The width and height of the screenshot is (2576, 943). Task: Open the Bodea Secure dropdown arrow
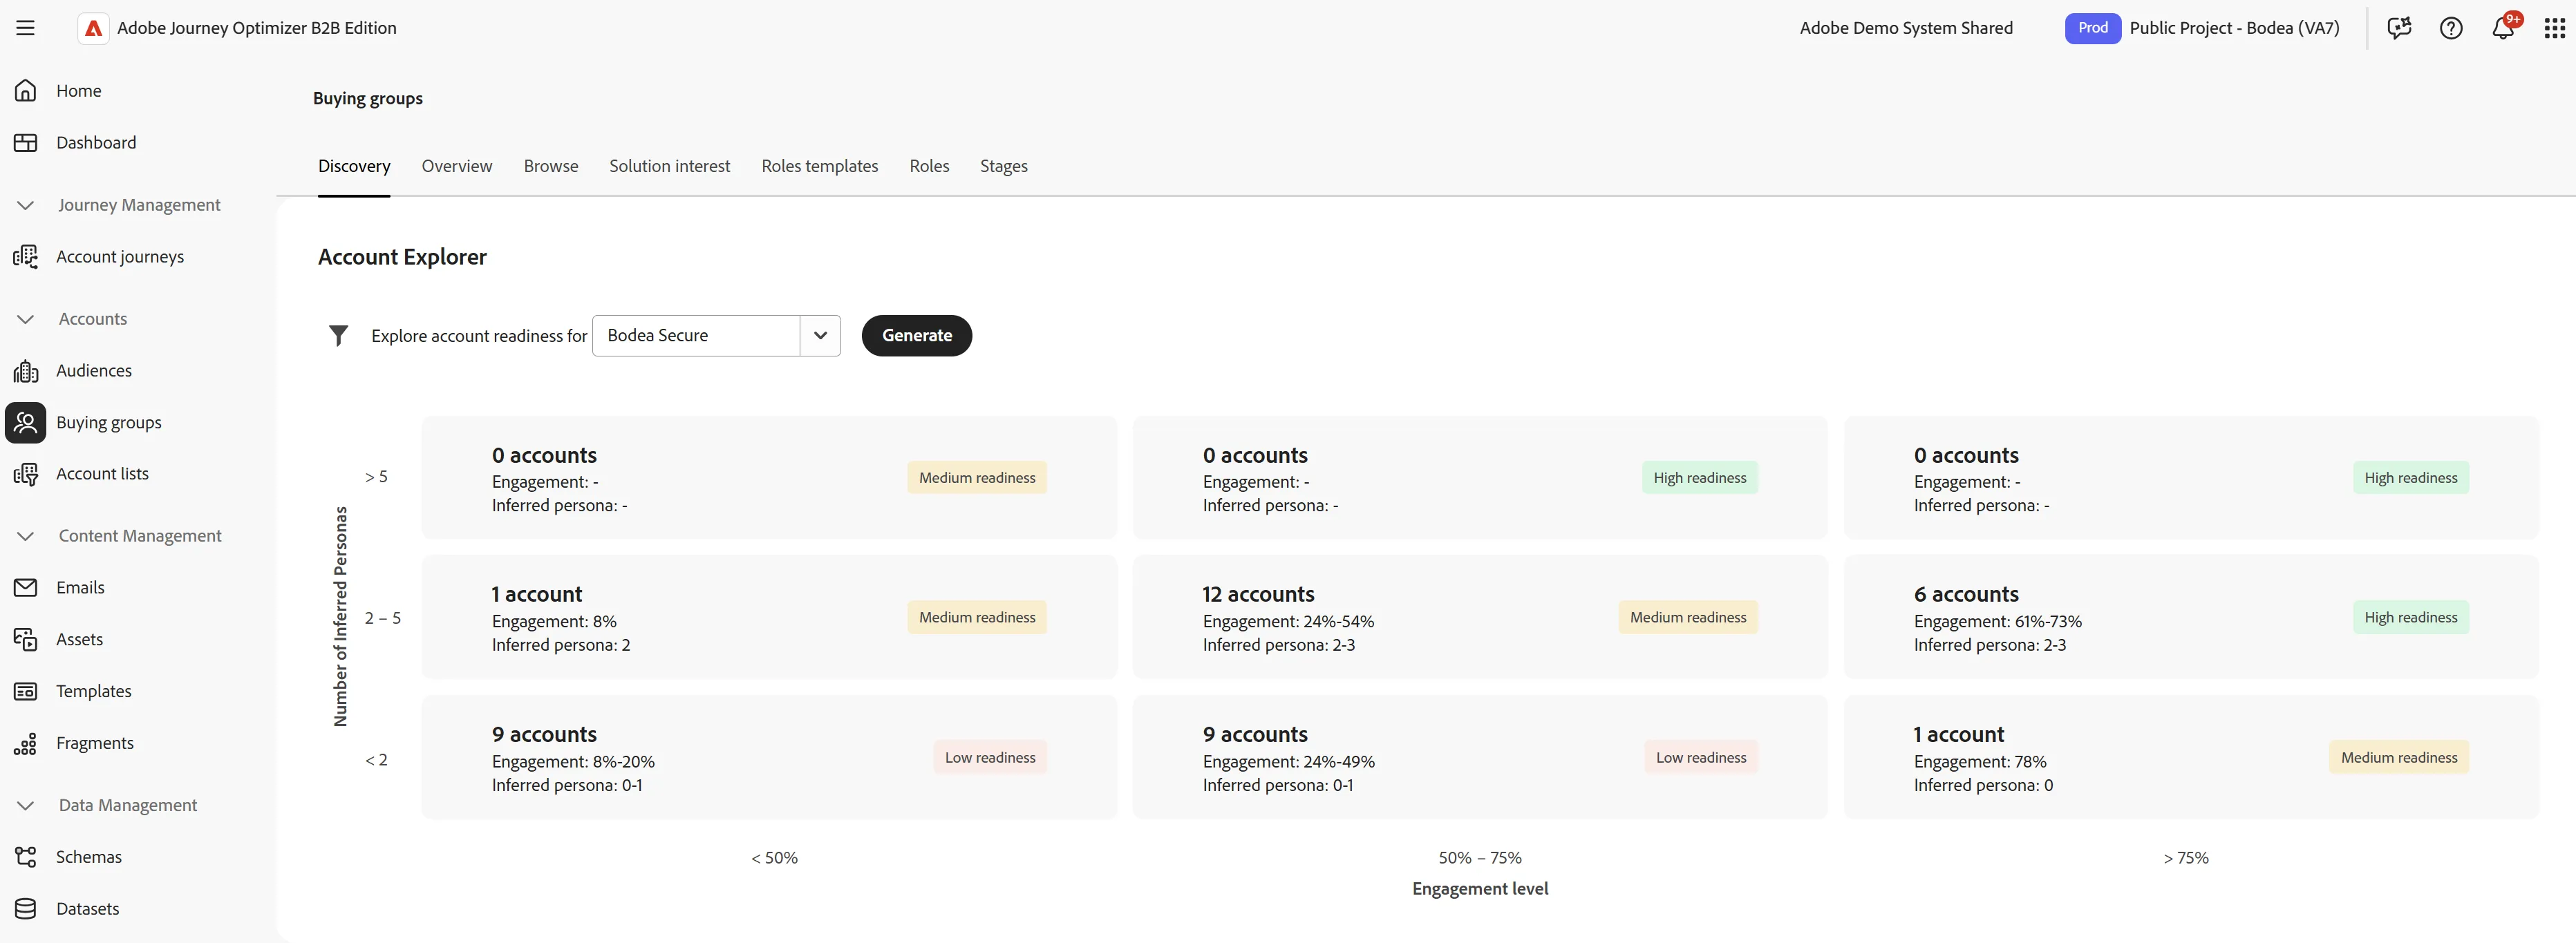click(x=821, y=336)
